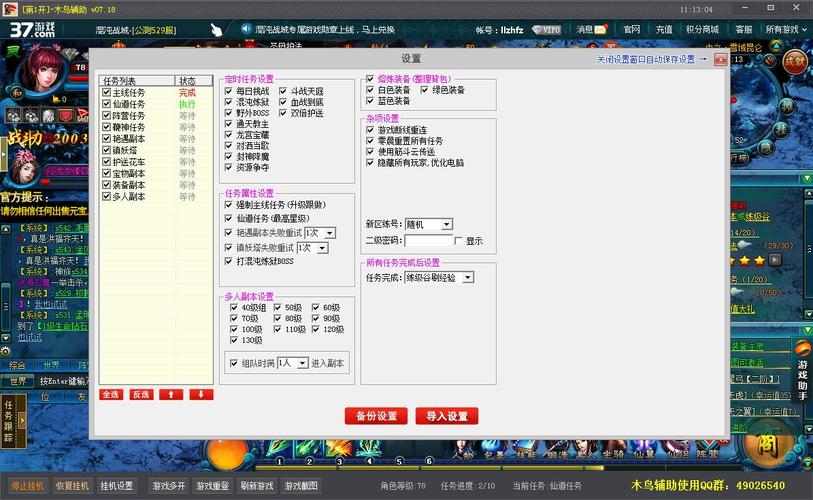Click the VIP0 diamond badge

pos(546,30)
